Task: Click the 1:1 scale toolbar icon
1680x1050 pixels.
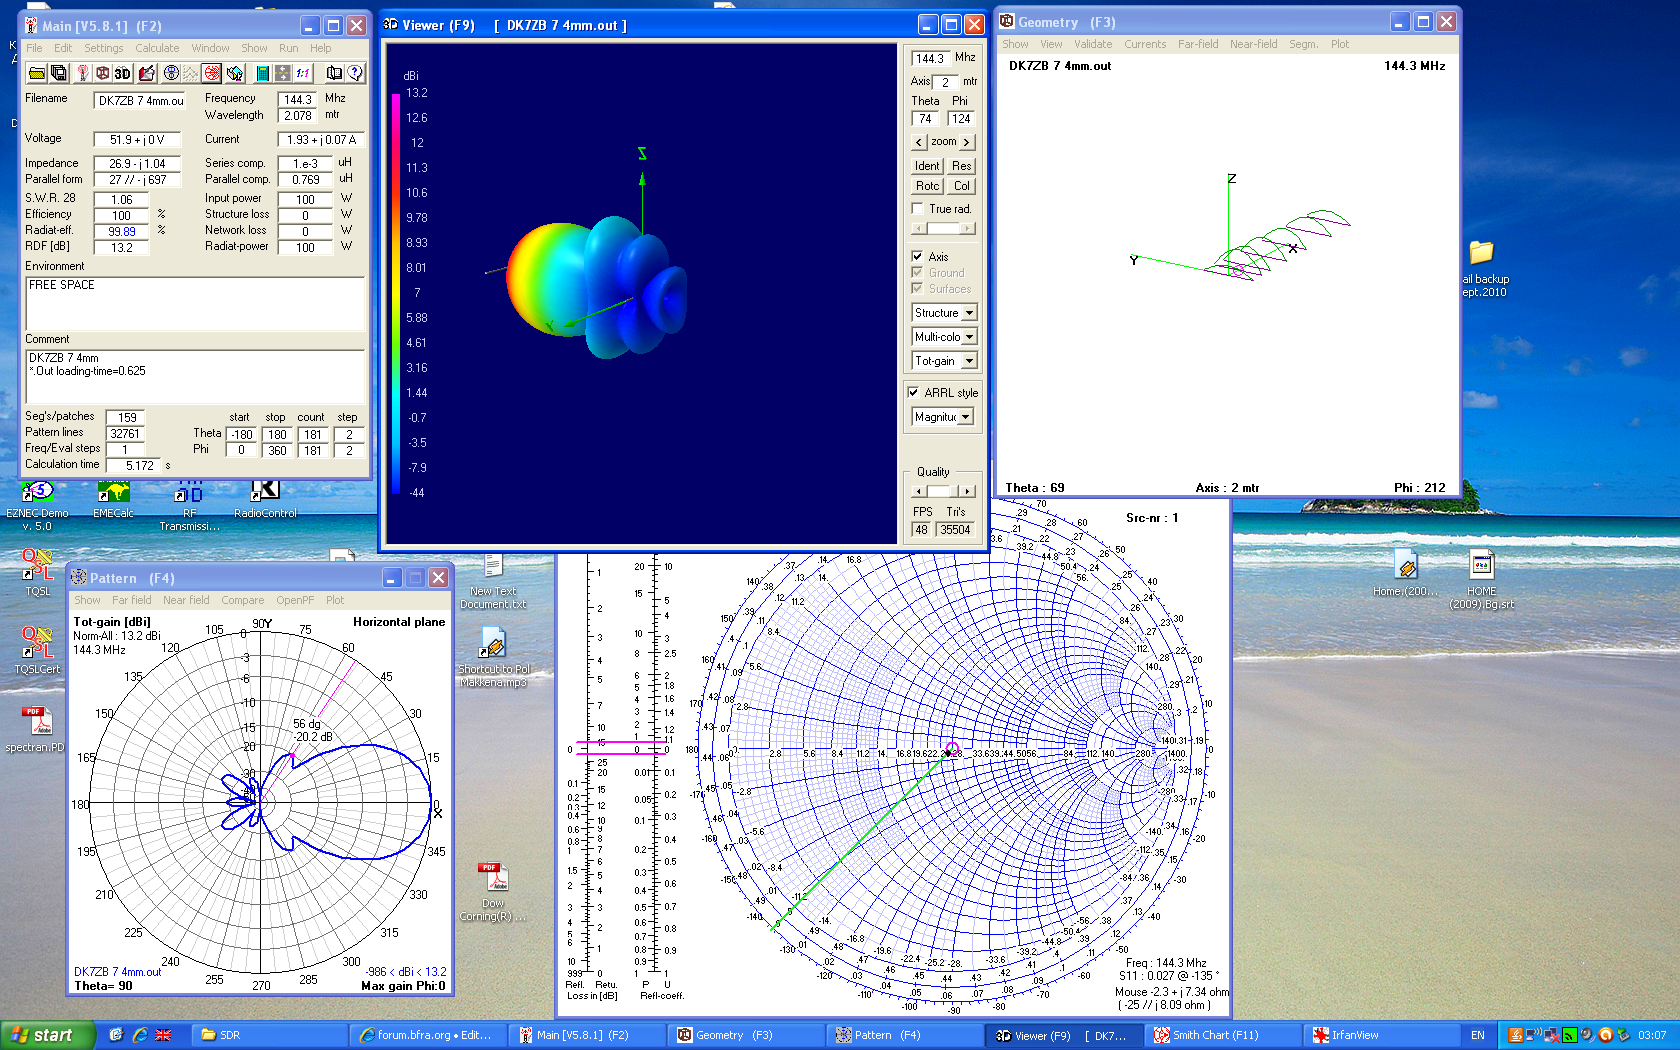Action: [x=303, y=73]
